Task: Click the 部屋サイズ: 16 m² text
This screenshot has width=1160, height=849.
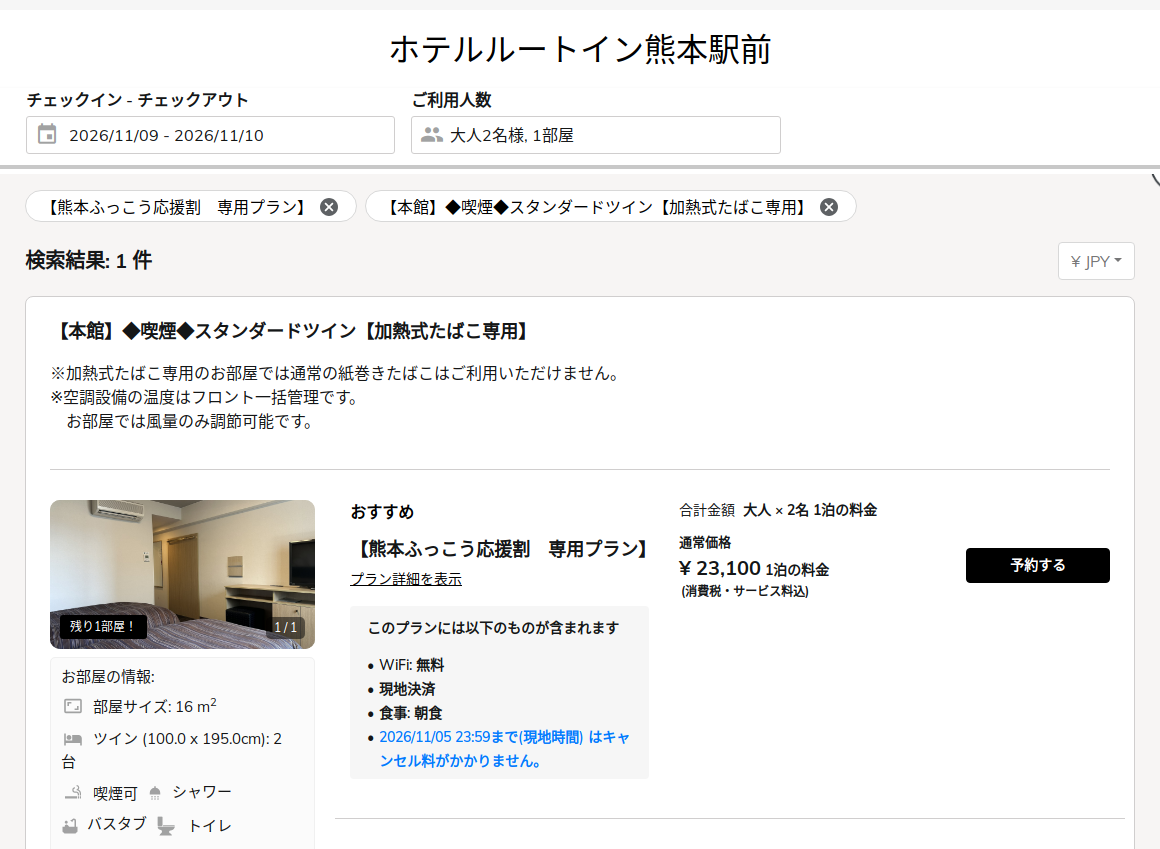Action: pos(155,706)
